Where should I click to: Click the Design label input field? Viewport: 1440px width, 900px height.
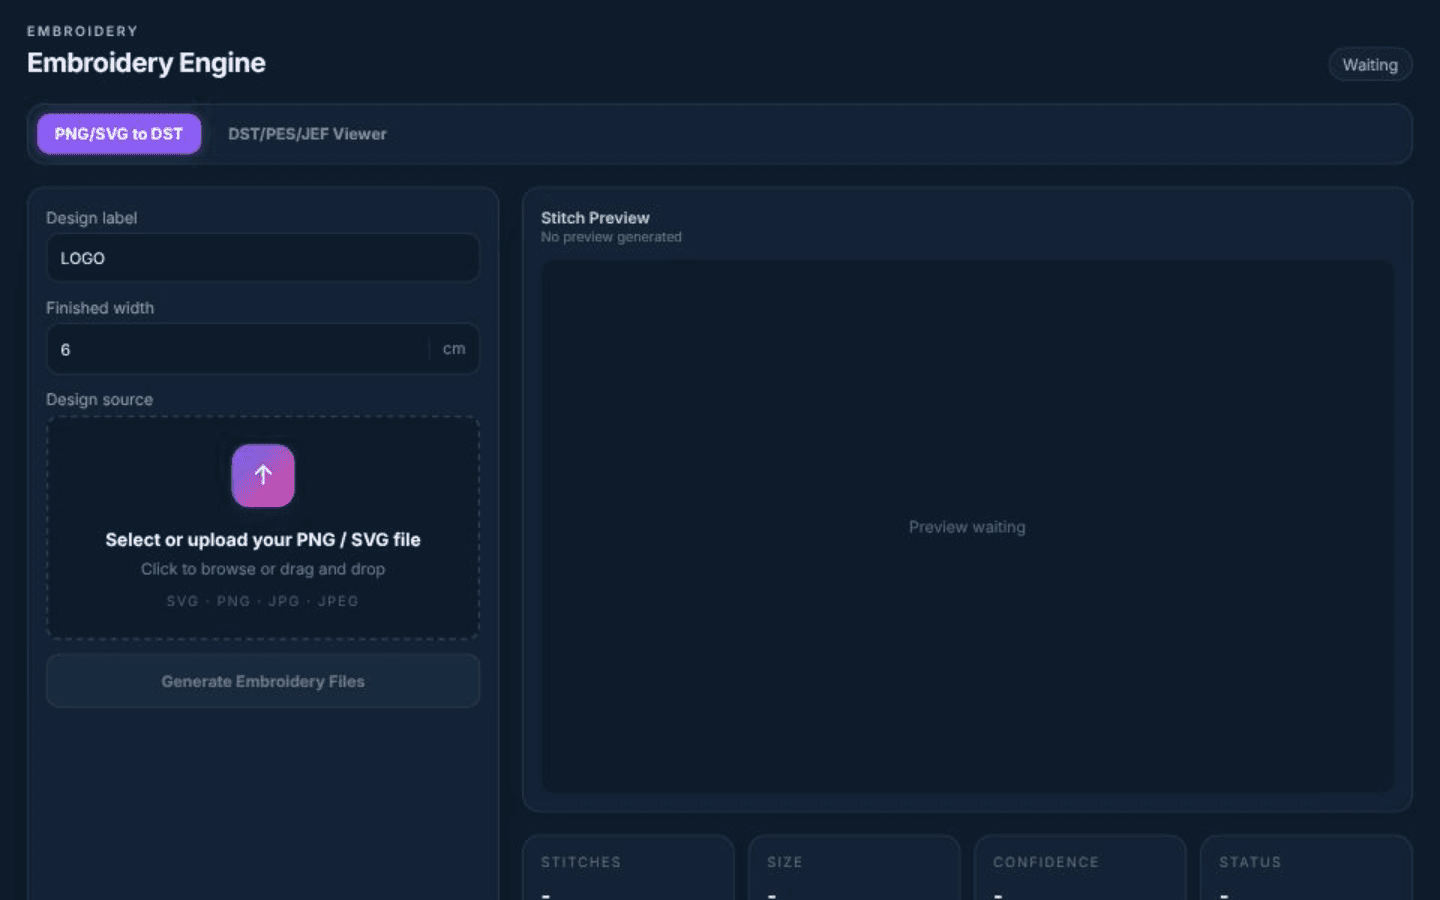point(263,258)
